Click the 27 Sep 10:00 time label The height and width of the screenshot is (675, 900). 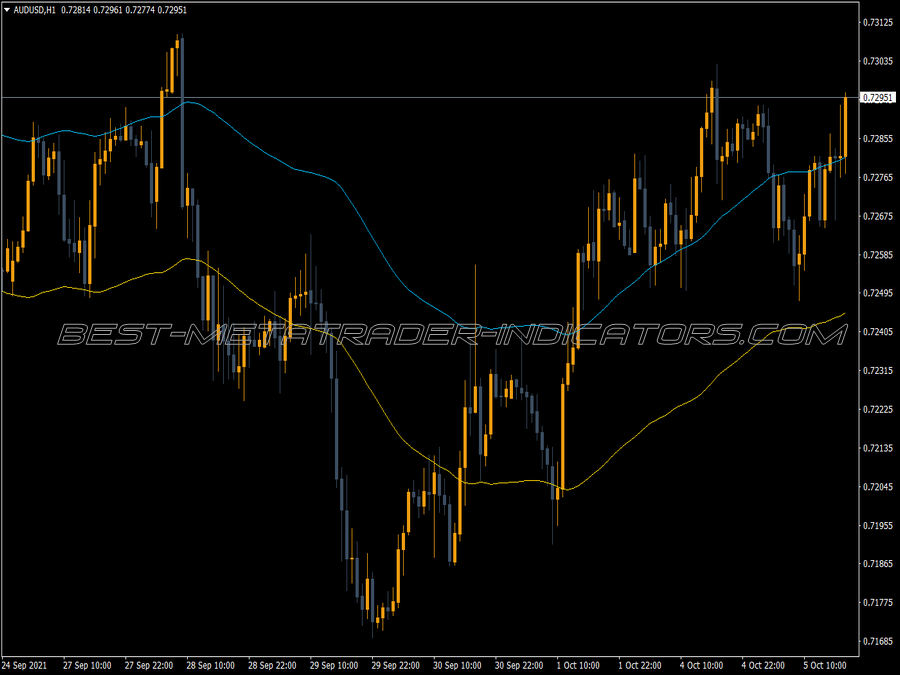87,666
